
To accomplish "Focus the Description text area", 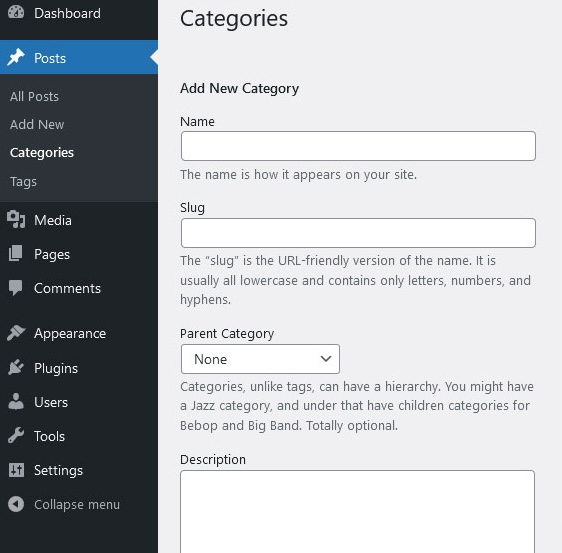I will click(357, 512).
